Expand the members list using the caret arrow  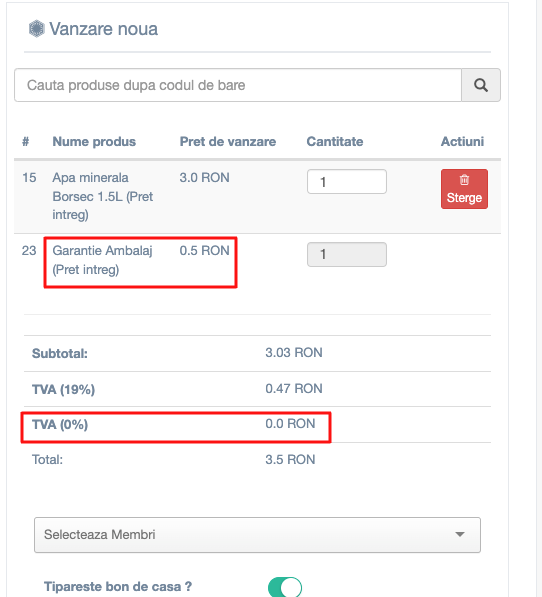(x=460, y=535)
